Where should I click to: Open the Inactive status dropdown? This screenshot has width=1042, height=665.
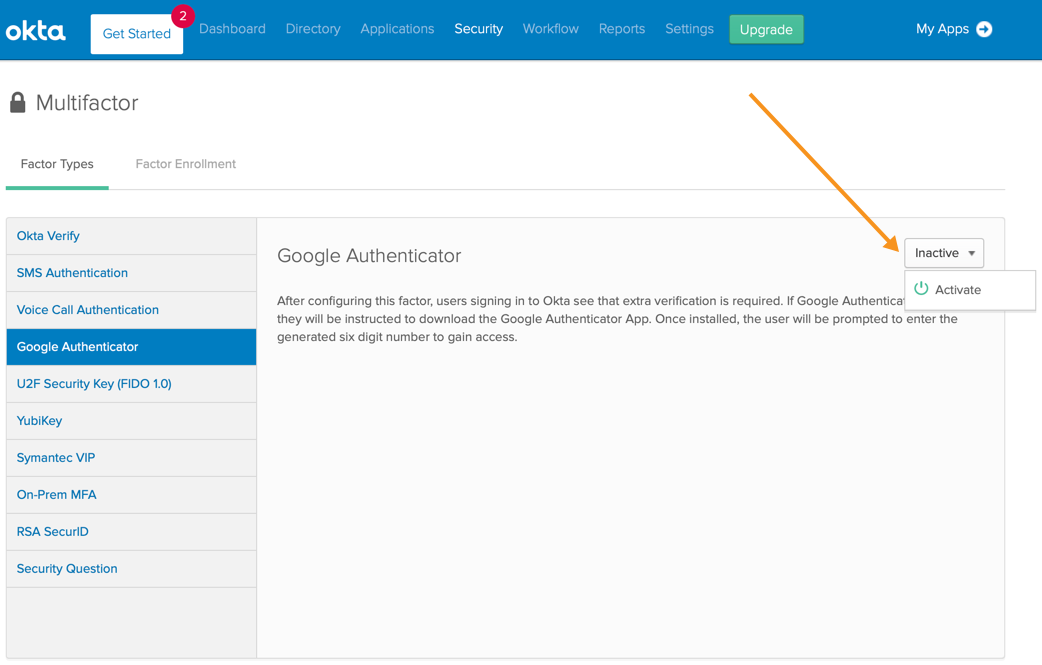tap(944, 253)
